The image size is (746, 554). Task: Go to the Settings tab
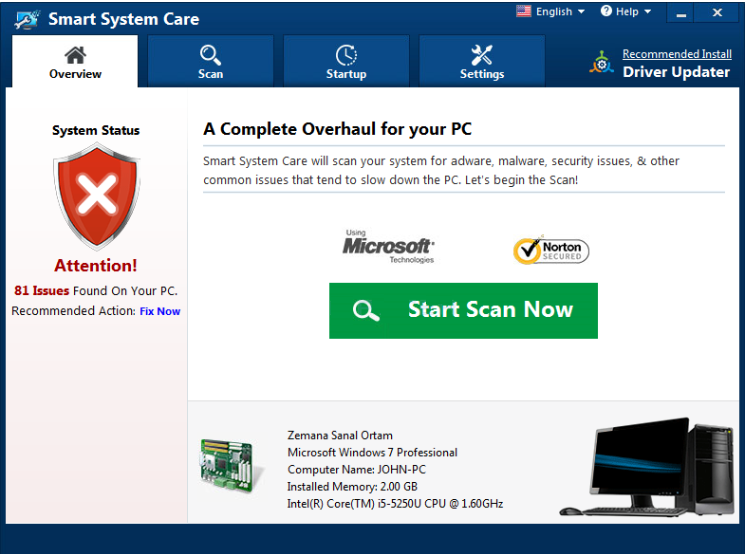click(x=481, y=61)
